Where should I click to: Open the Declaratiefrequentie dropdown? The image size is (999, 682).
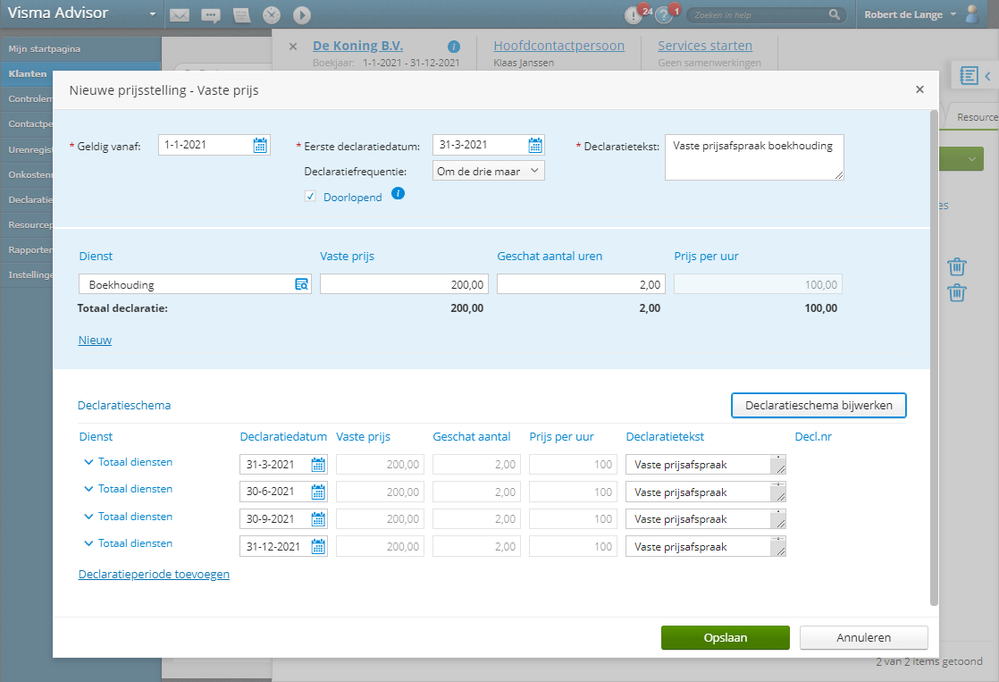(x=489, y=171)
